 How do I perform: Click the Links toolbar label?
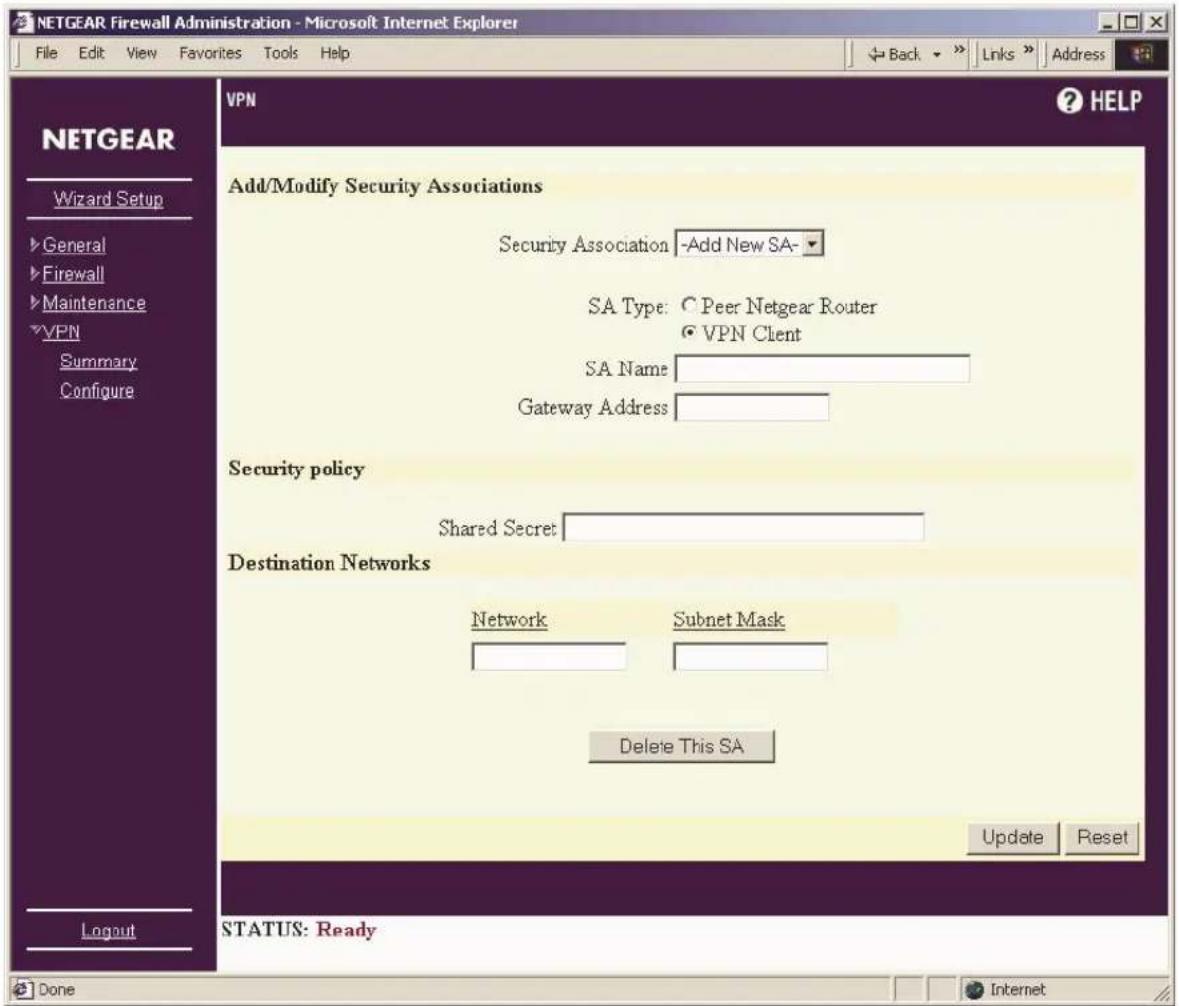tap(998, 54)
